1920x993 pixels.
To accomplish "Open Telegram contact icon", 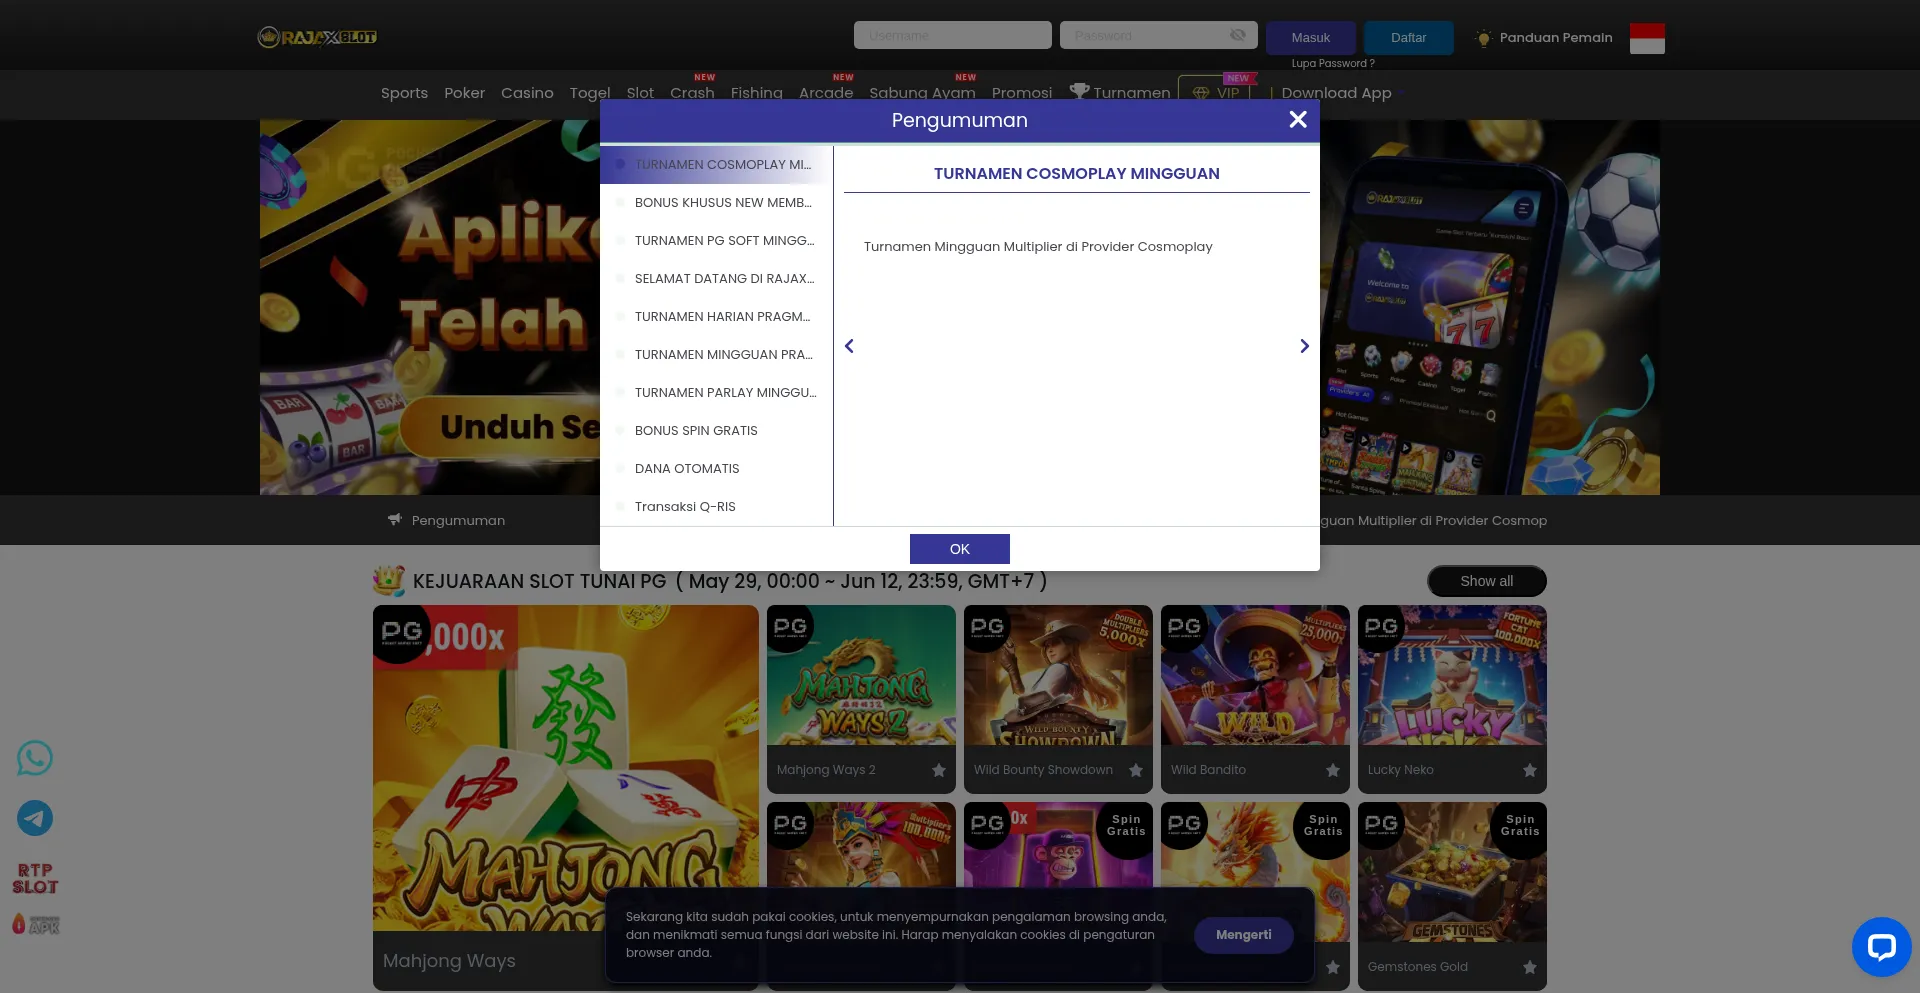I will tap(35, 818).
